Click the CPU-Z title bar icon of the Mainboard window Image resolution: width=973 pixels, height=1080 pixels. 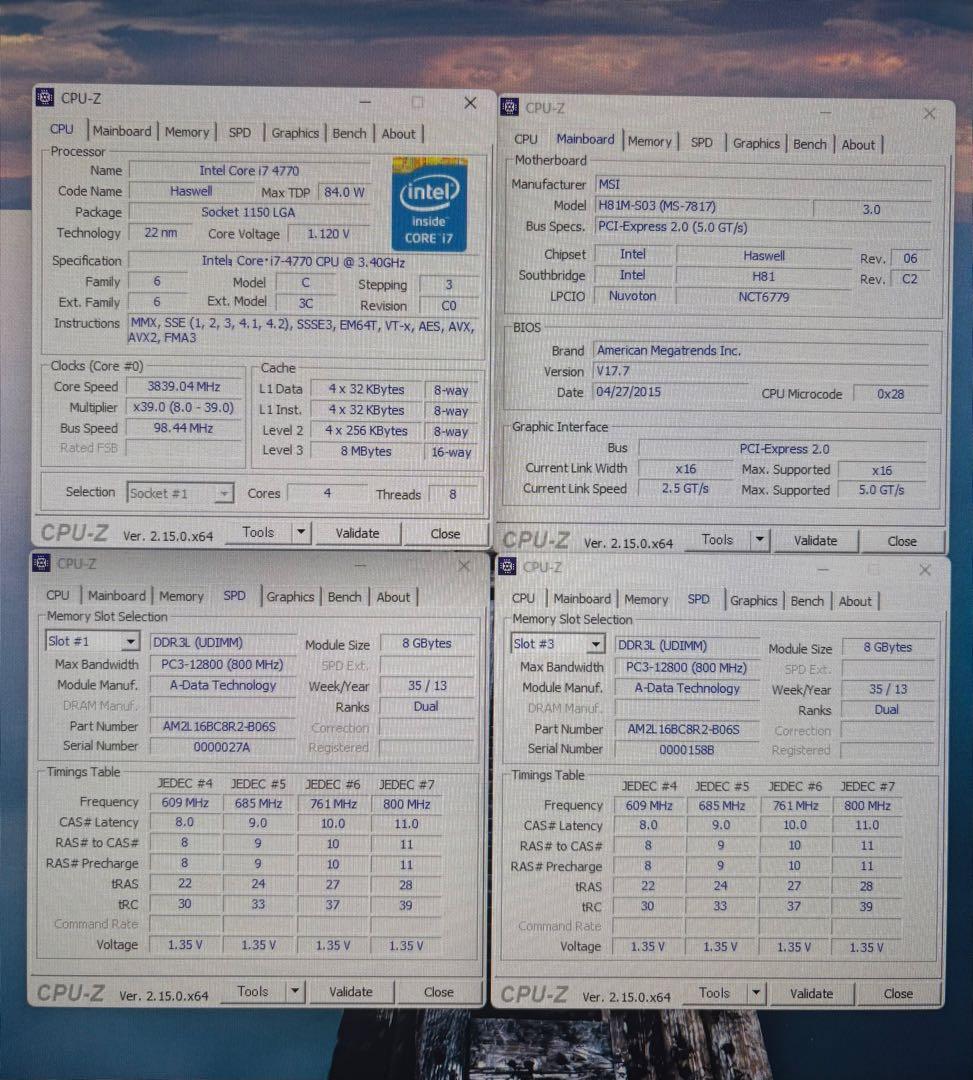509,107
